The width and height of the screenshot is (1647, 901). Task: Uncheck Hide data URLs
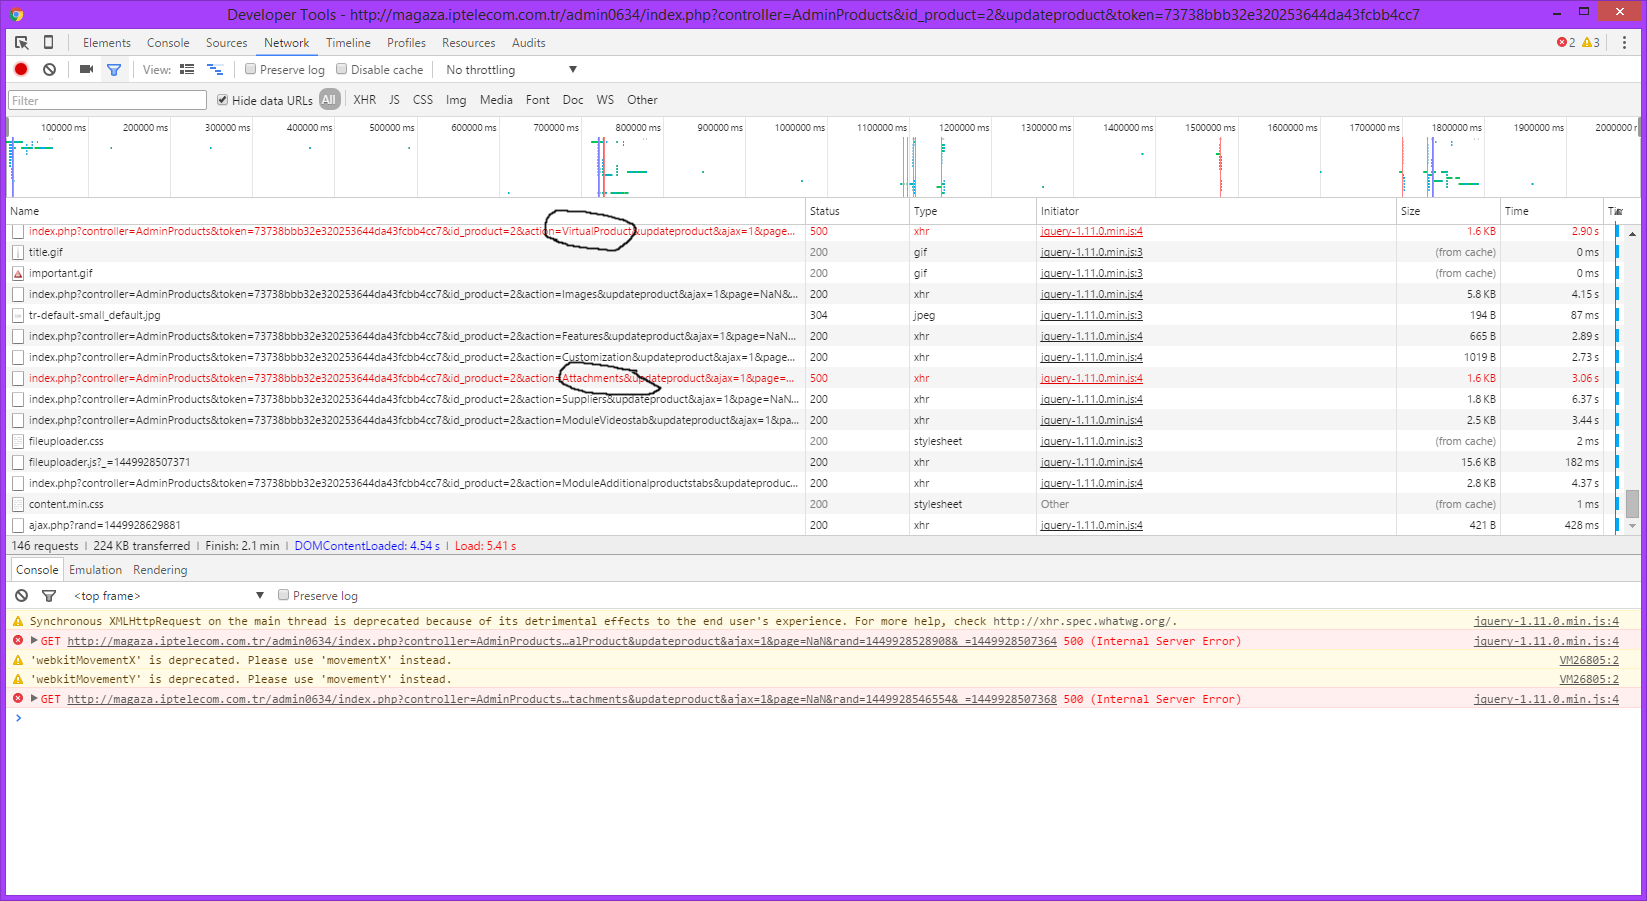(223, 100)
